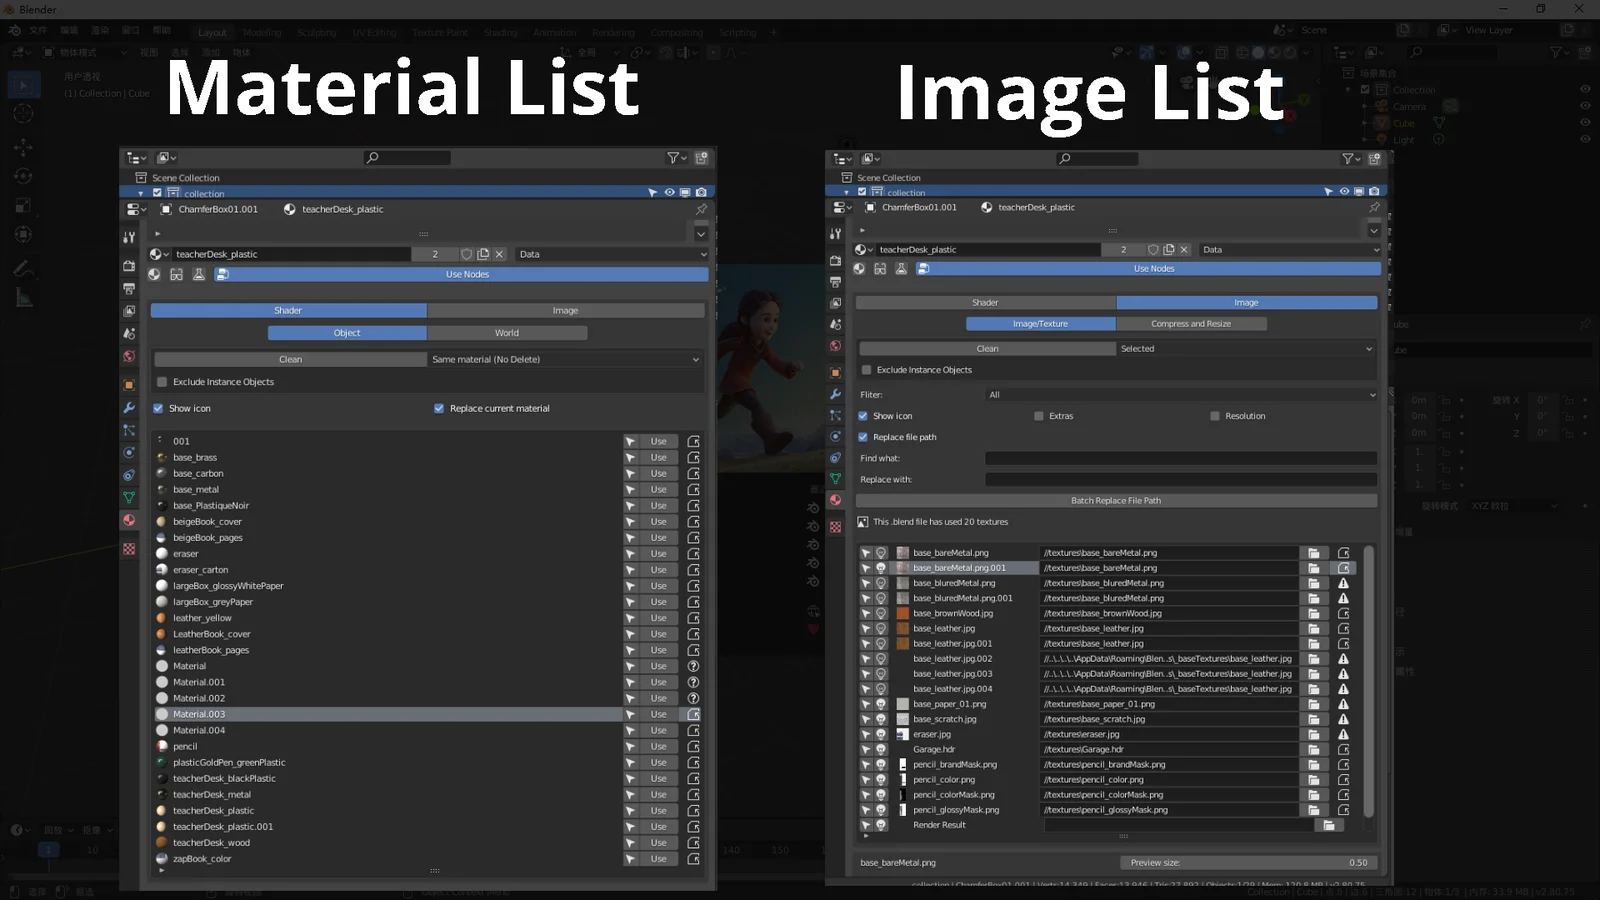Viewport: 1600px width, 900px height.
Task: Click the material preview sphere icon next to teacherDesk_plastic
Action: 290,209
